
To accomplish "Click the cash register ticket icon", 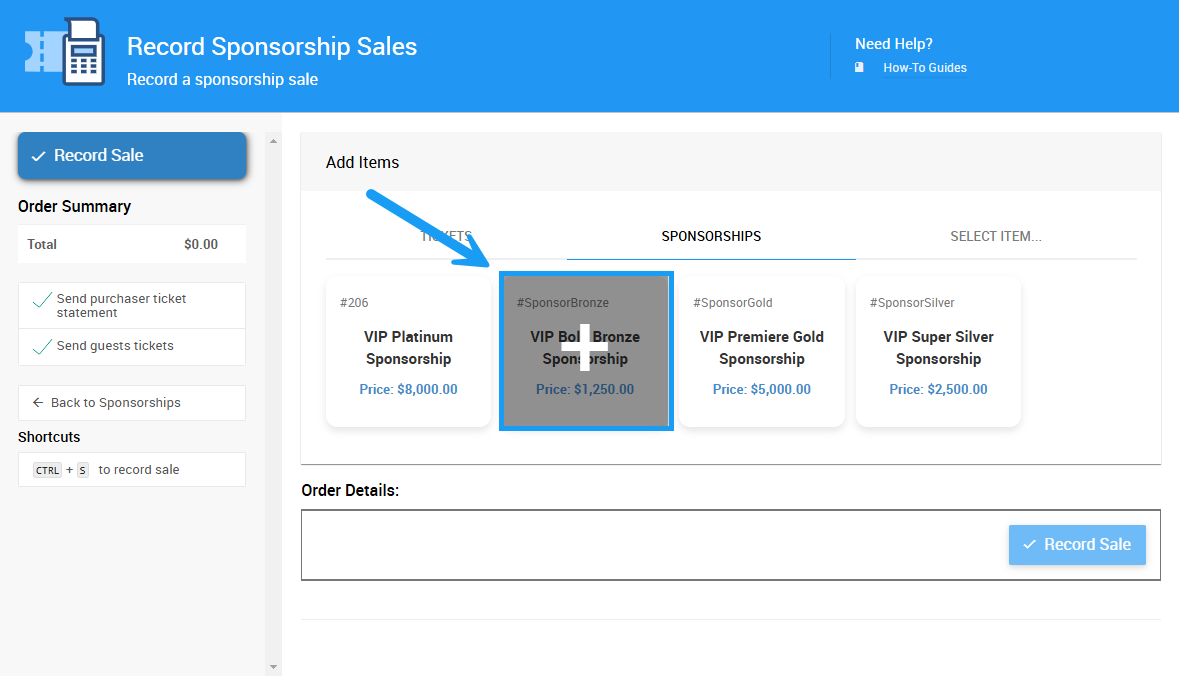I will click(x=65, y=52).
